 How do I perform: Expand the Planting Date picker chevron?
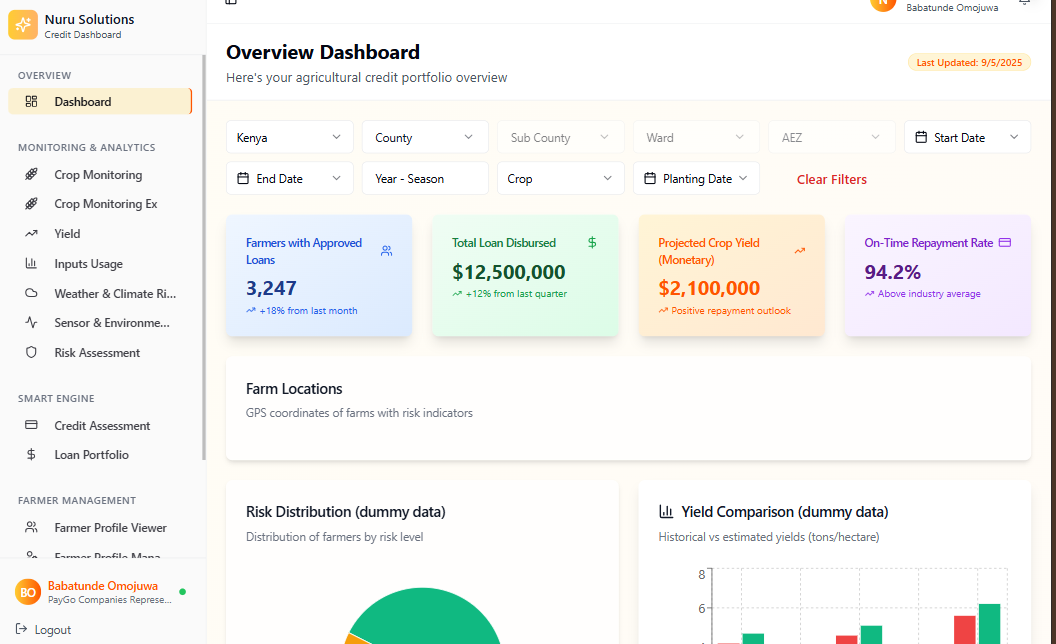point(743,179)
